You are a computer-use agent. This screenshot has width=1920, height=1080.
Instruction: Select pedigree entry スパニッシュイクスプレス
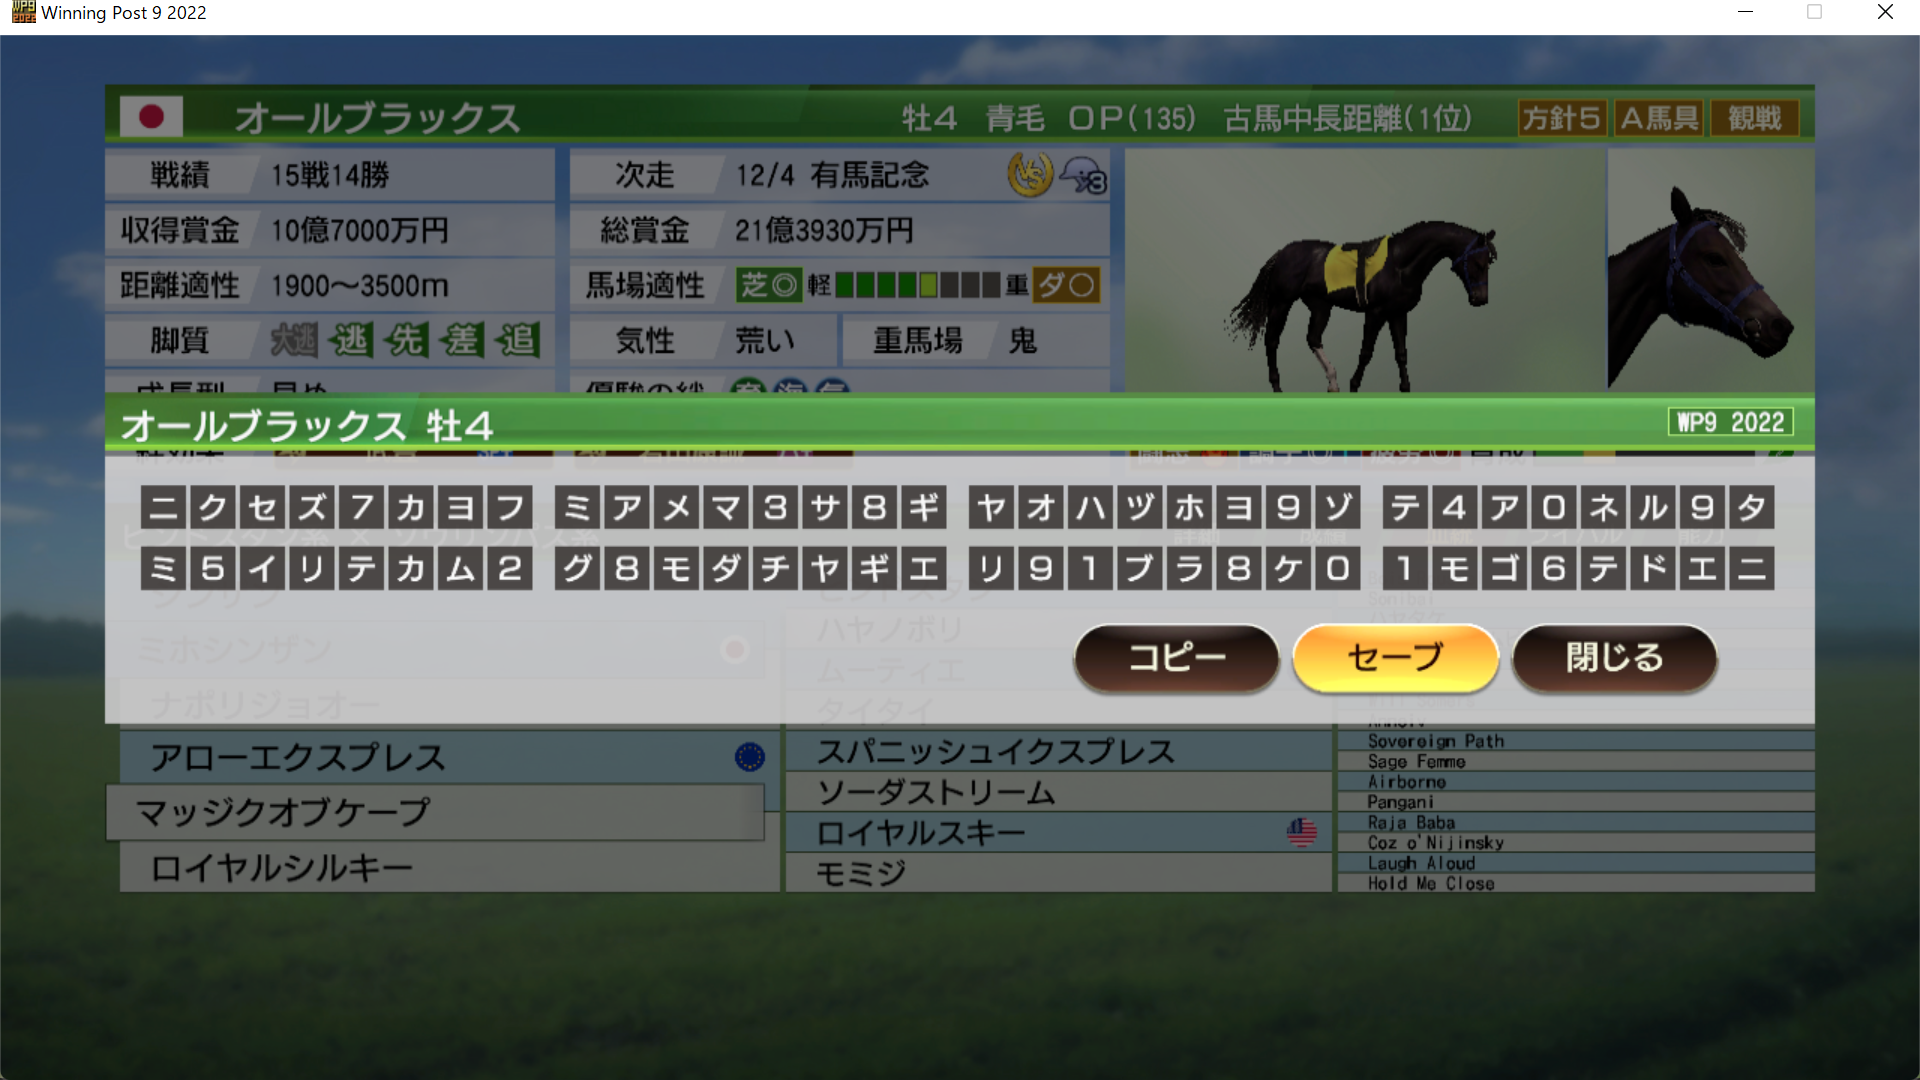point(1059,751)
